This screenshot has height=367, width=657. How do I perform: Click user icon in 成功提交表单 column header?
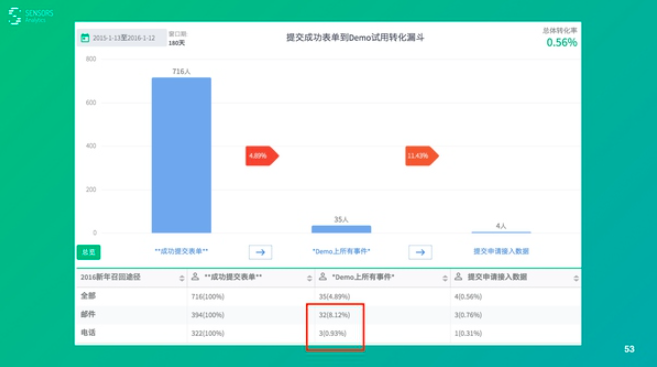pos(195,277)
